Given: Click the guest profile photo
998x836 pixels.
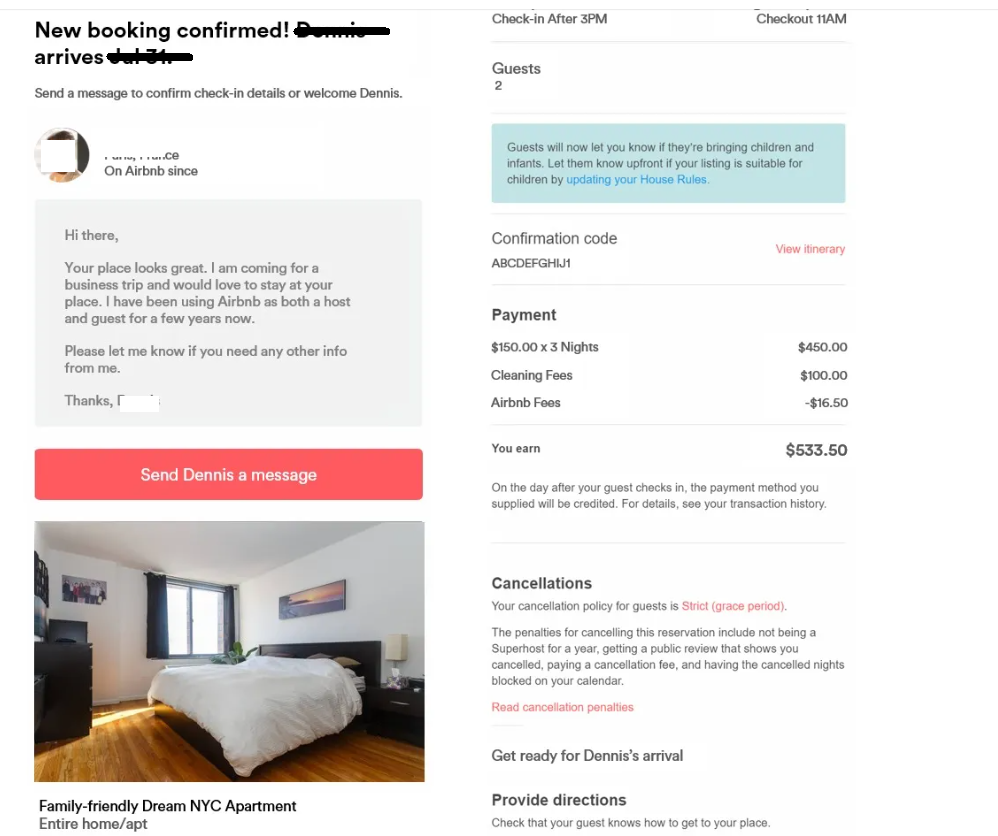Looking at the screenshot, I should click(x=62, y=155).
